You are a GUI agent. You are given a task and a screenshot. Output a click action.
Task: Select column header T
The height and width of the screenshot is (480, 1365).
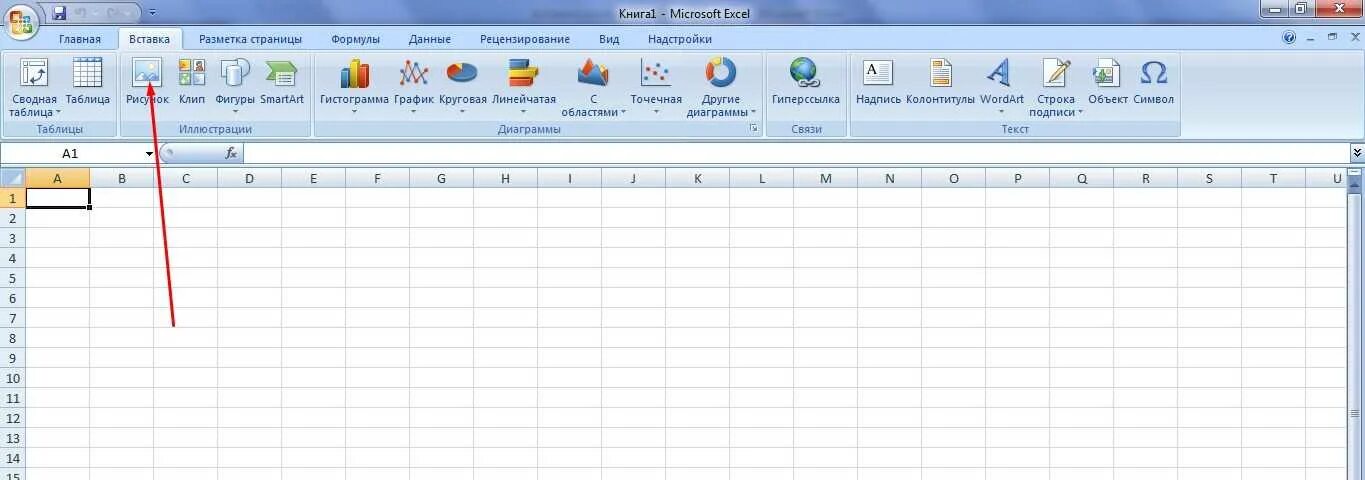1273,178
